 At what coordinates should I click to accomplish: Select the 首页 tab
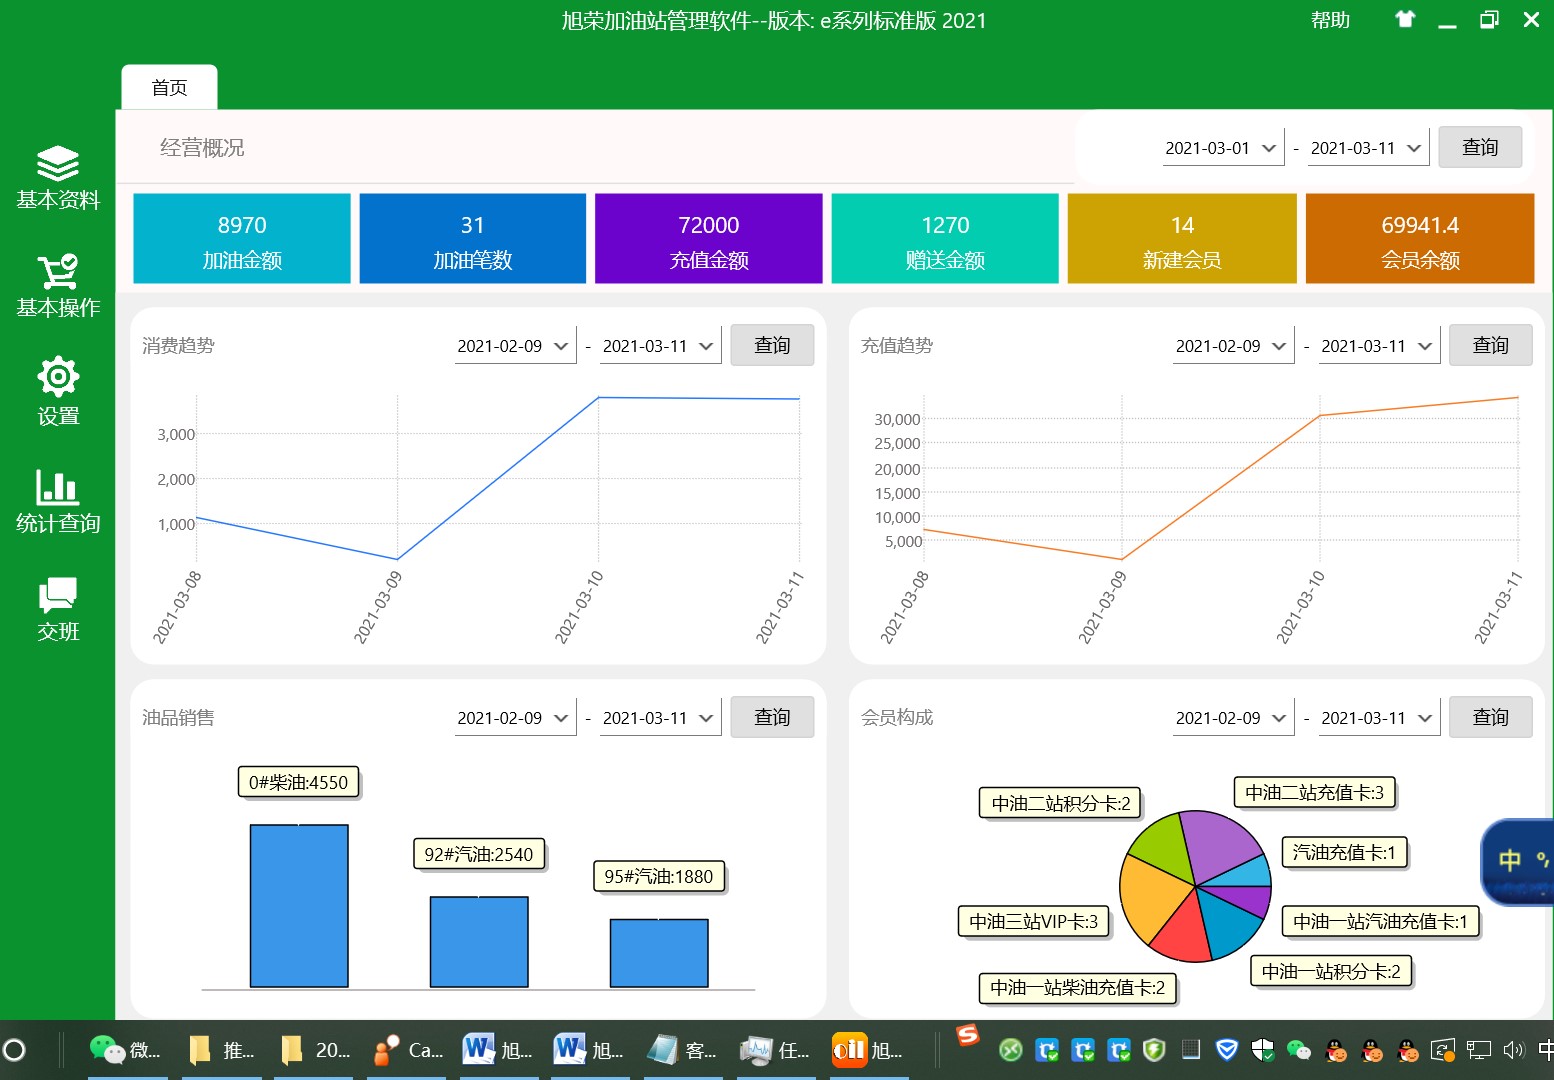point(169,88)
